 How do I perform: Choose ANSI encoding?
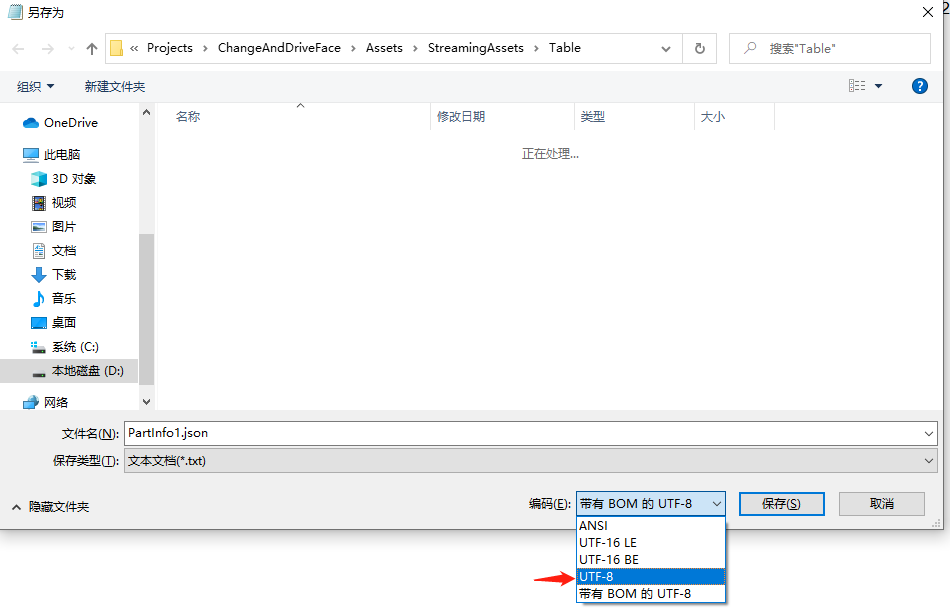(x=651, y=526)
